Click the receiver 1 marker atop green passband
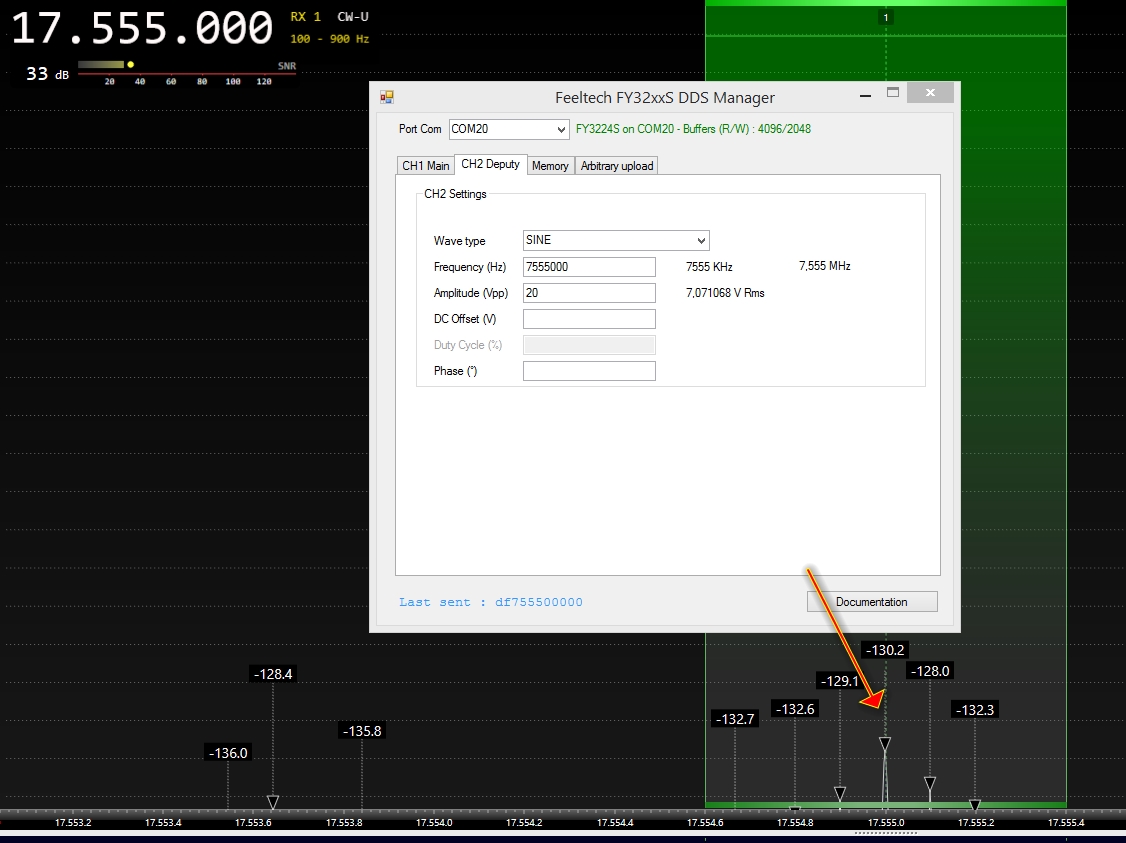Image resolution: width=1126 pixels, height=843 pixels. pos(885,17)
